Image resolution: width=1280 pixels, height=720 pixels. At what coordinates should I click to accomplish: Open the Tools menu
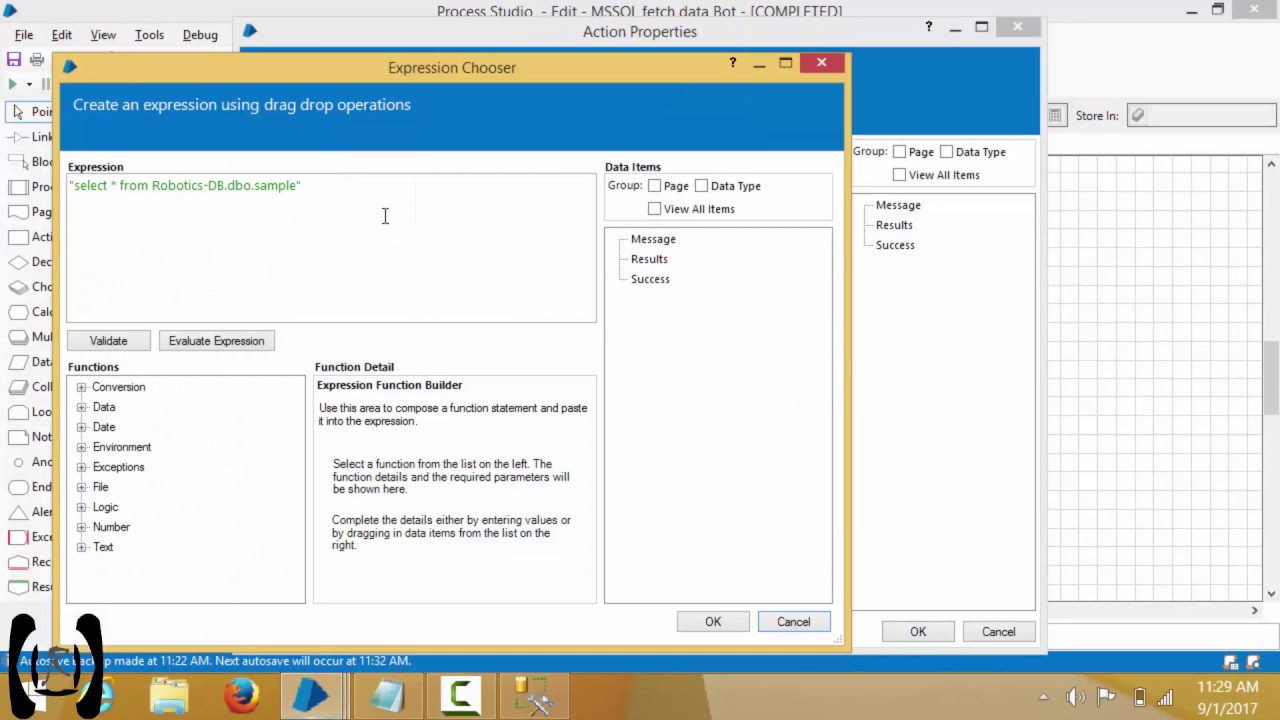point(149,35)
